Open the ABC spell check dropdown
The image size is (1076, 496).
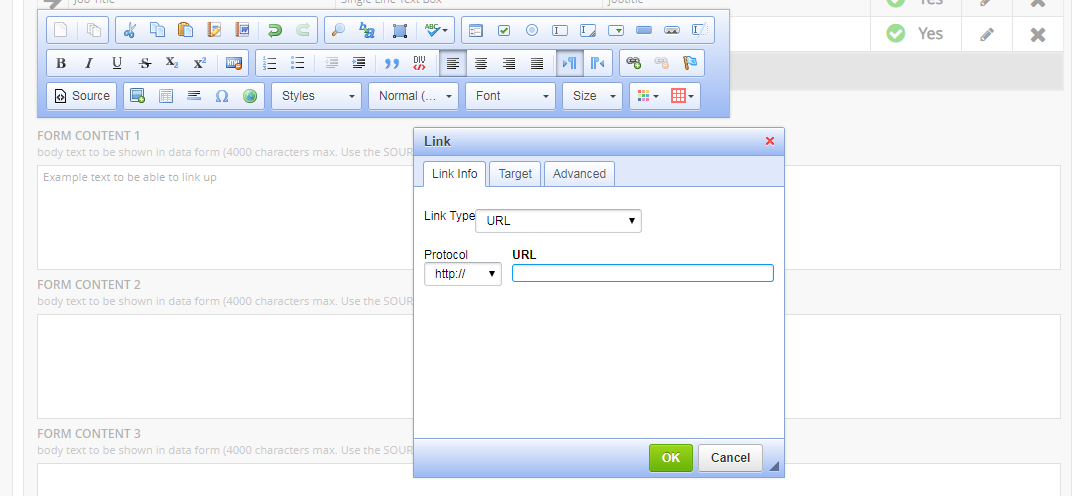point(436,30)
